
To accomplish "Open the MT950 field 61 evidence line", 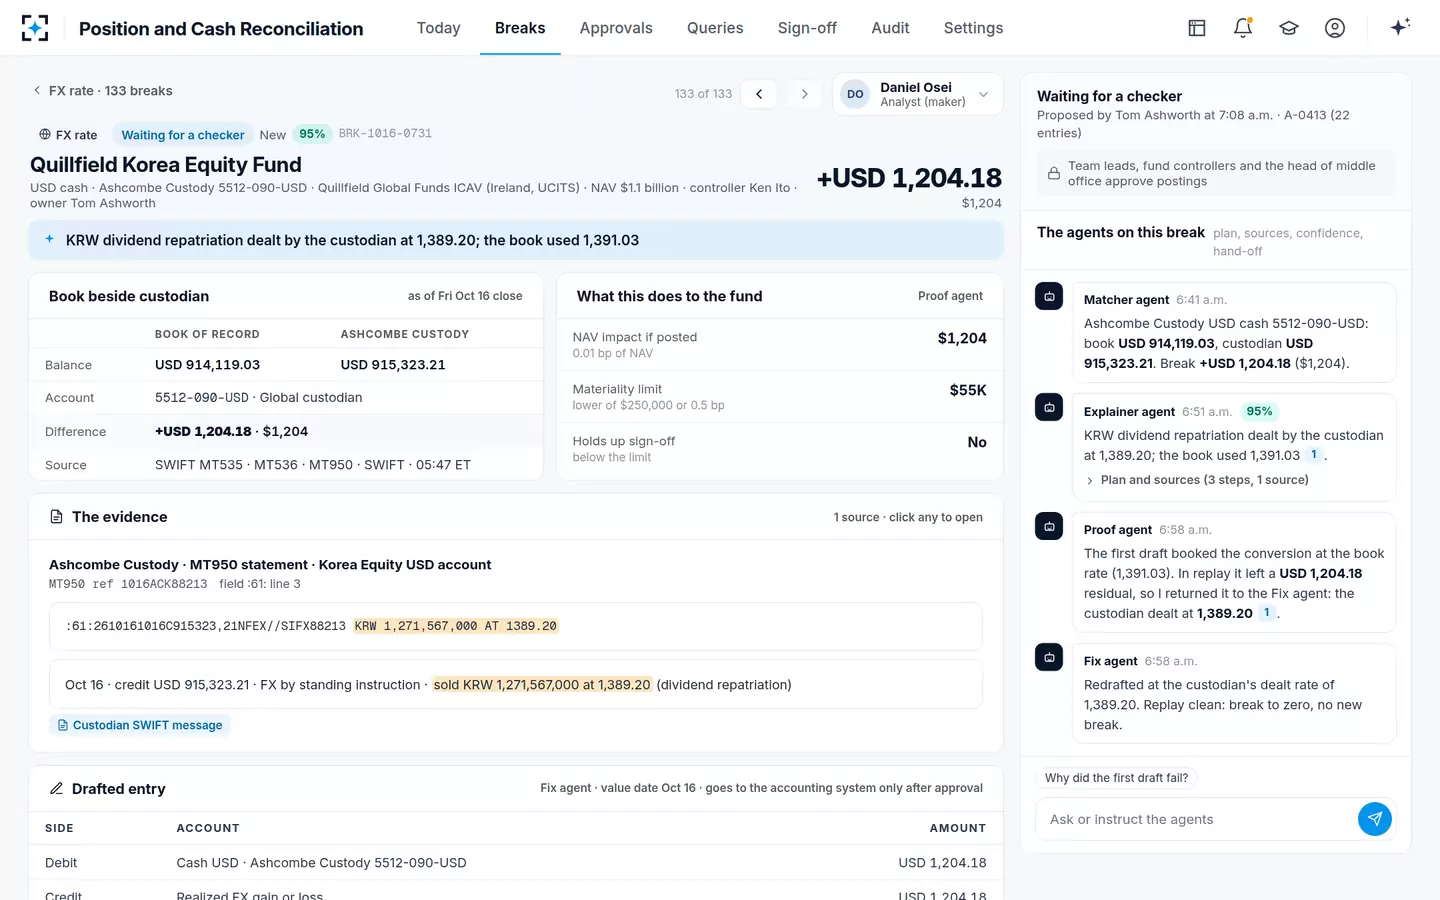I will pyautogui.click(x=516, y=626).
